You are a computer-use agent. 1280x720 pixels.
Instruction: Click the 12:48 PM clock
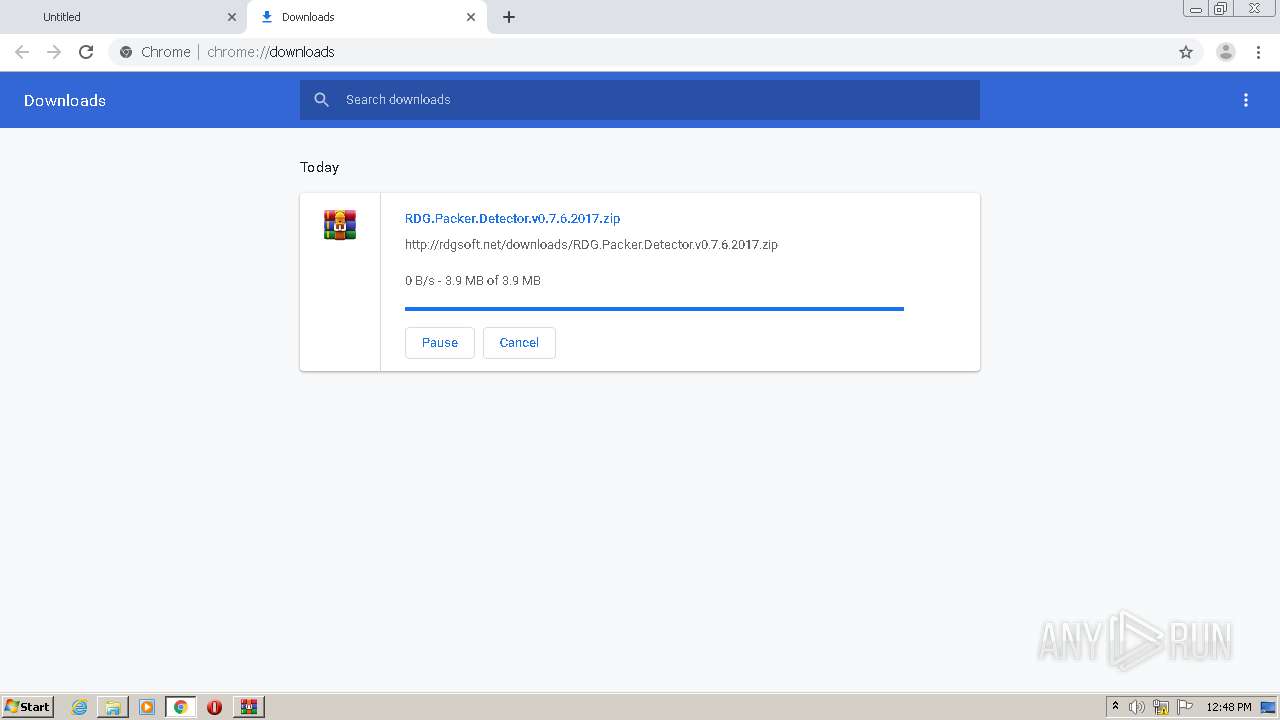[x=1229, y=707]
